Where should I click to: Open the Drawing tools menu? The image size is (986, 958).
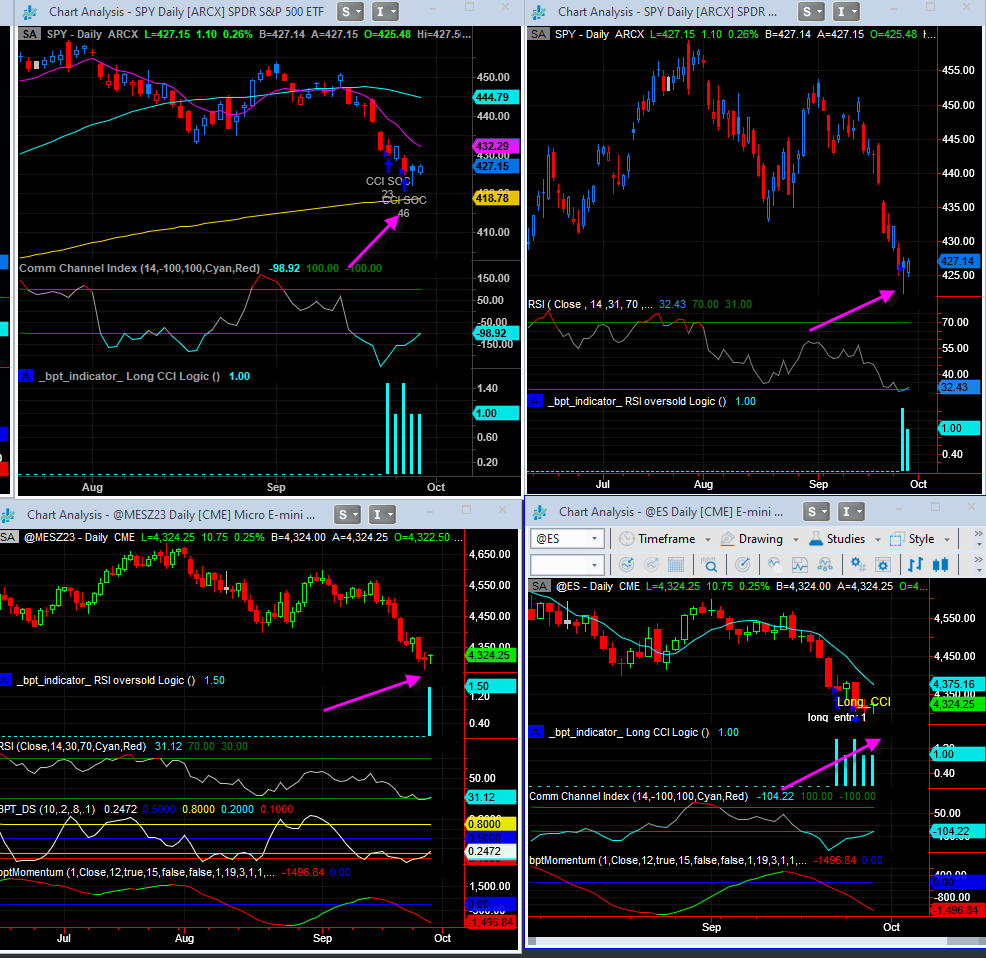[x=760, y=539]
